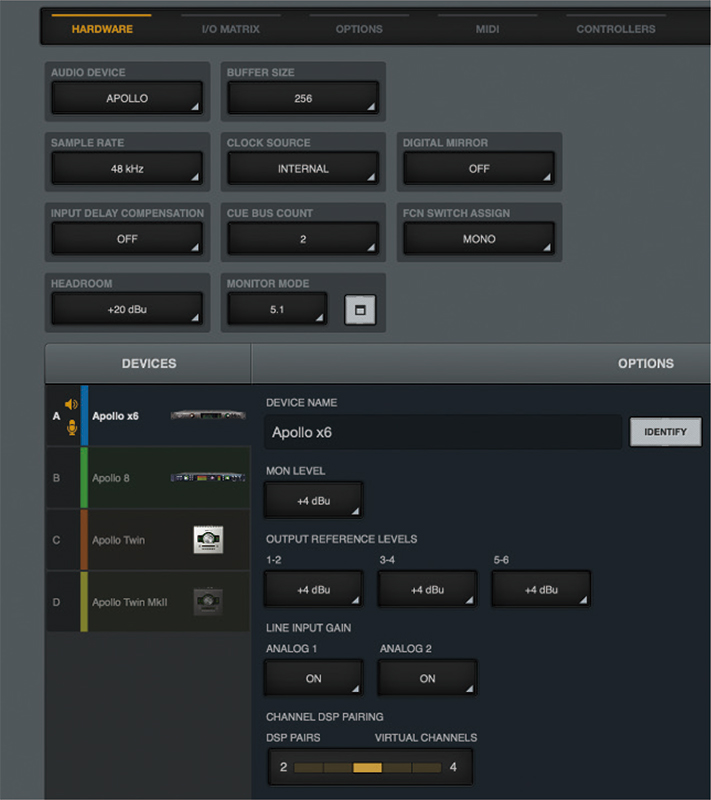Open Input Delay Compensation dropdown

click(x=127, y=239)
